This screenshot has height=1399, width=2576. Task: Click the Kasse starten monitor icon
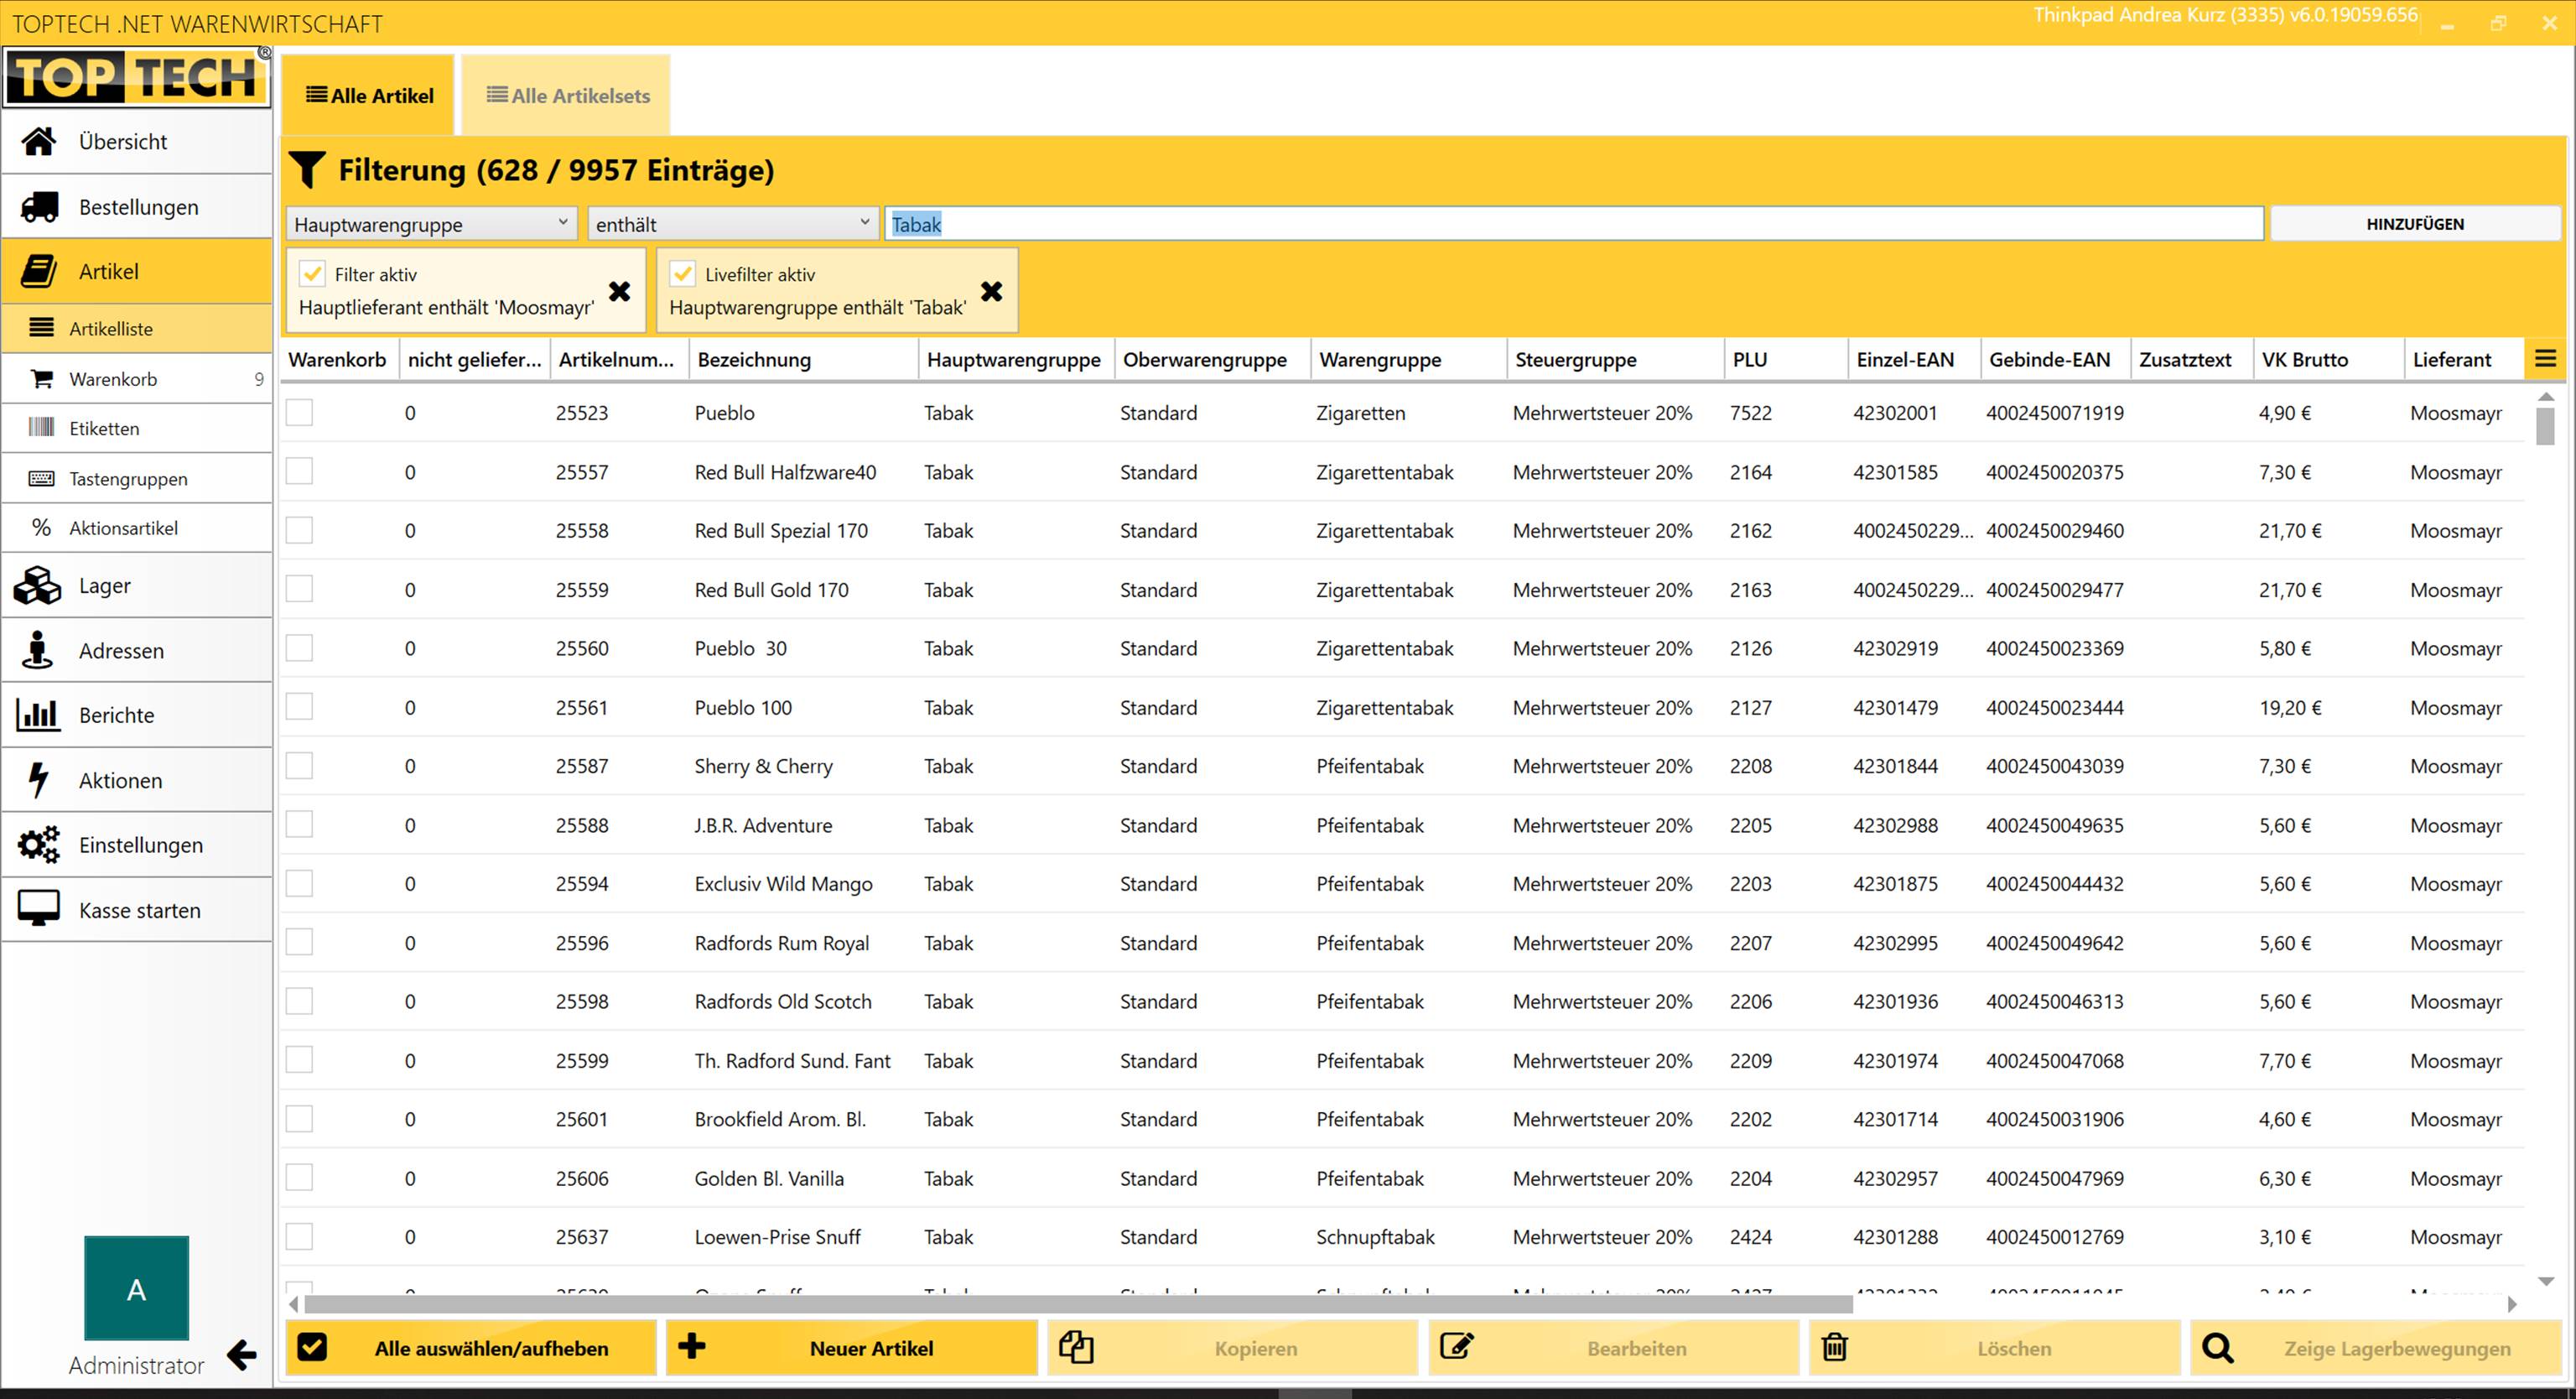click(x=38, y=910)
